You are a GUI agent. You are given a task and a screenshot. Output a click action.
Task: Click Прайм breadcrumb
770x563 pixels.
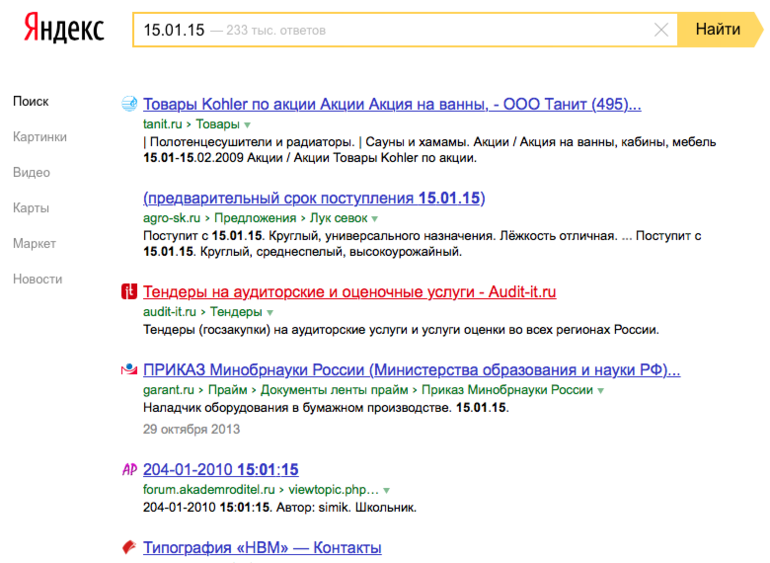(227, 390)
